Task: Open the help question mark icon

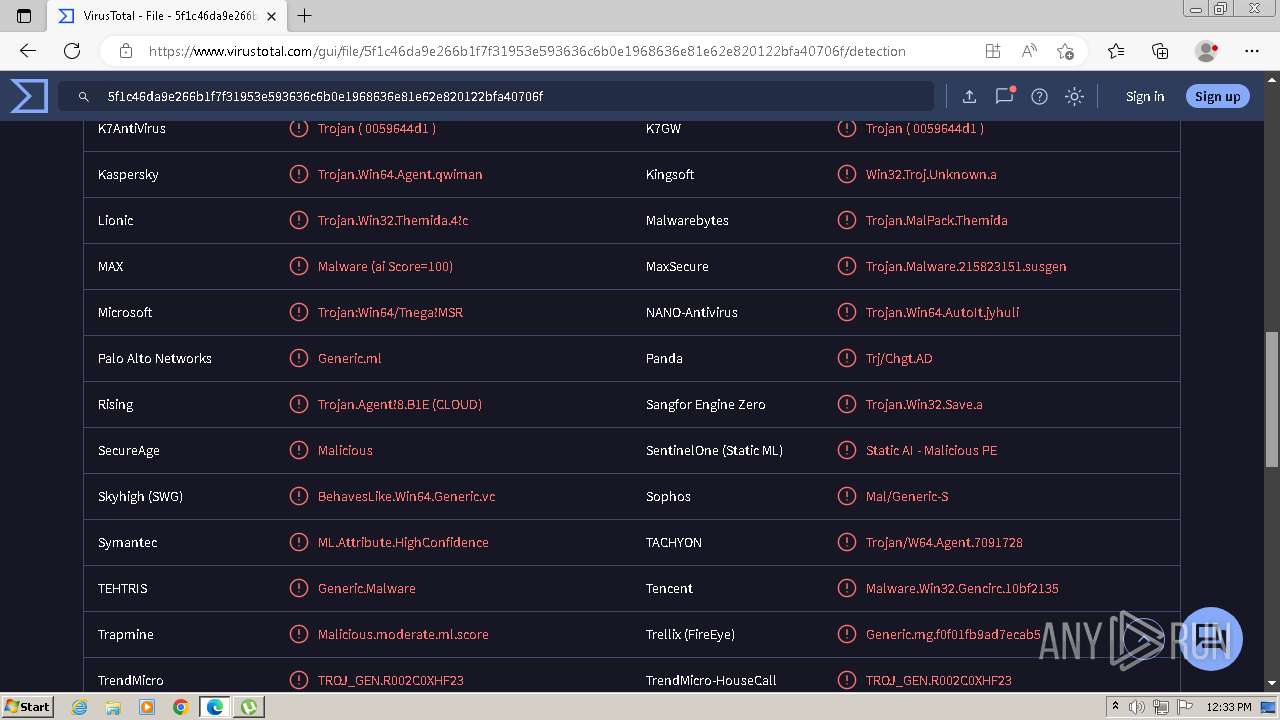Action: click(x=1039, y=96)
